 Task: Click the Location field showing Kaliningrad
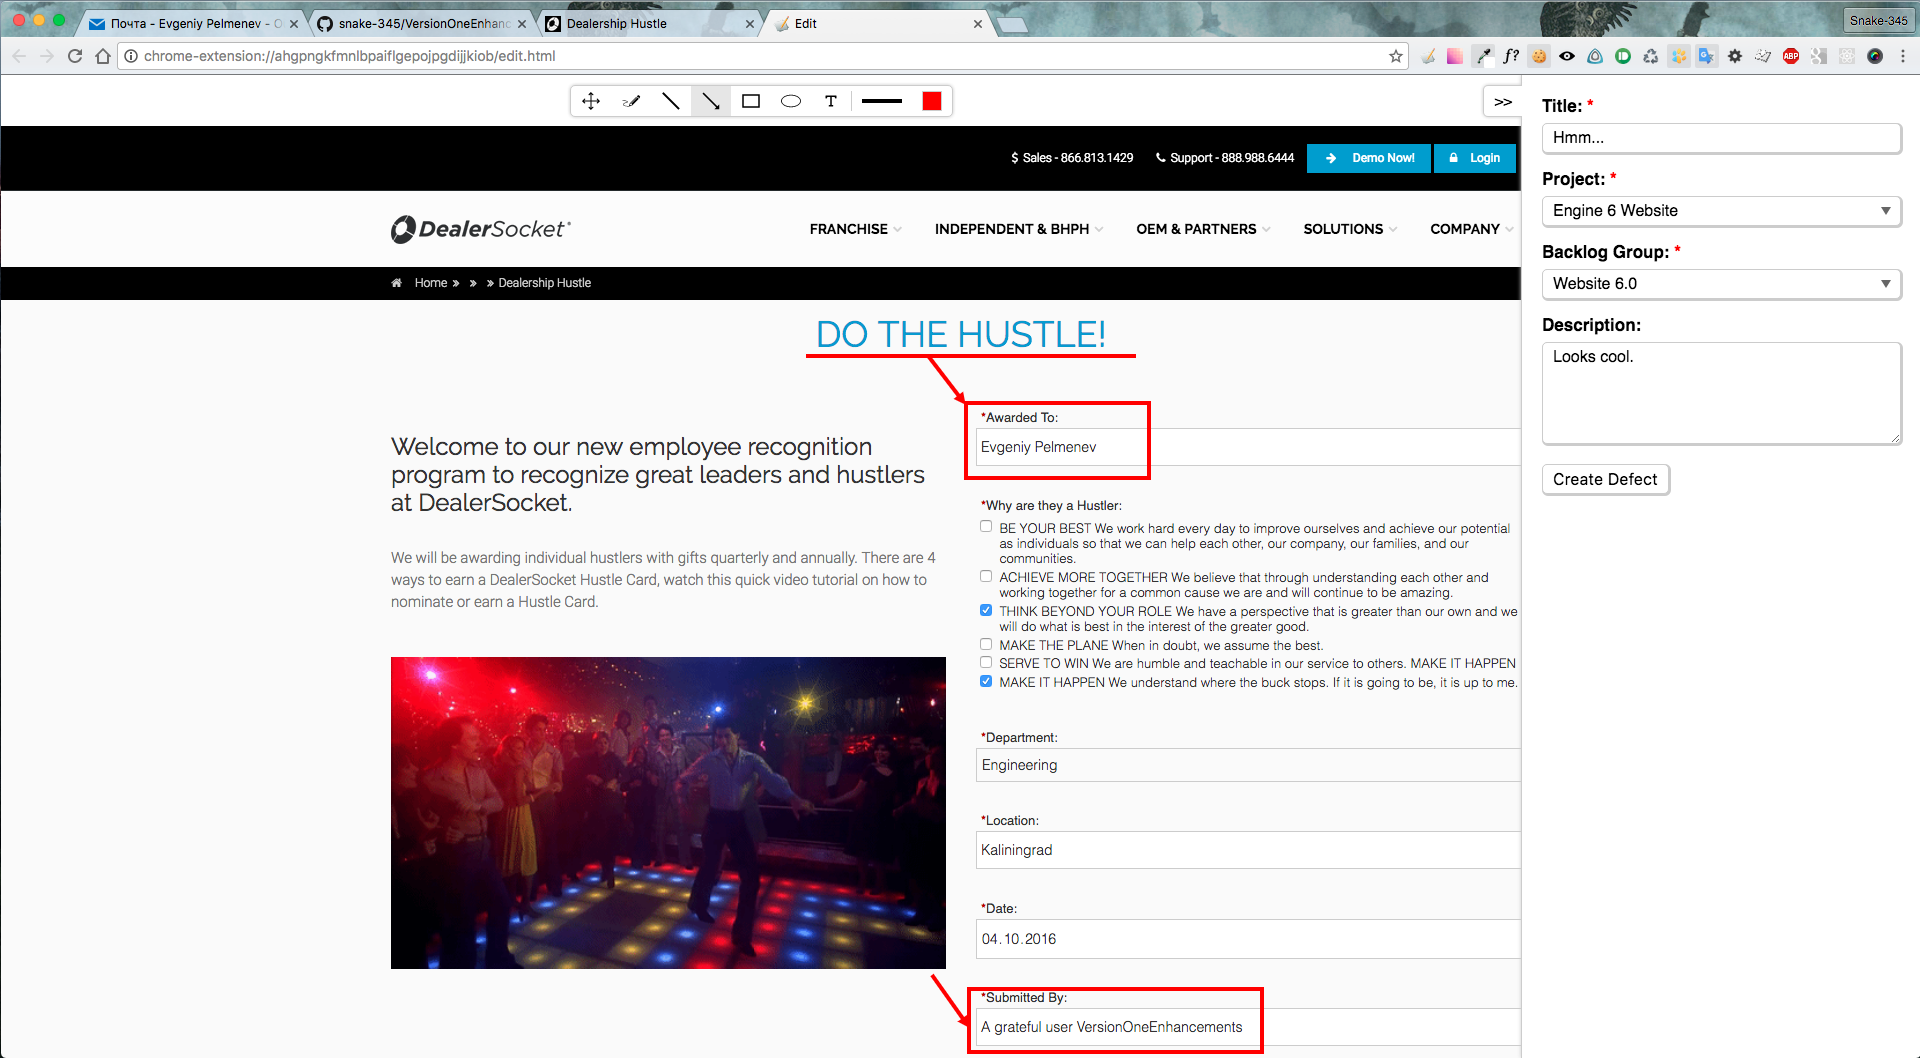click(x=1248, y=850)
